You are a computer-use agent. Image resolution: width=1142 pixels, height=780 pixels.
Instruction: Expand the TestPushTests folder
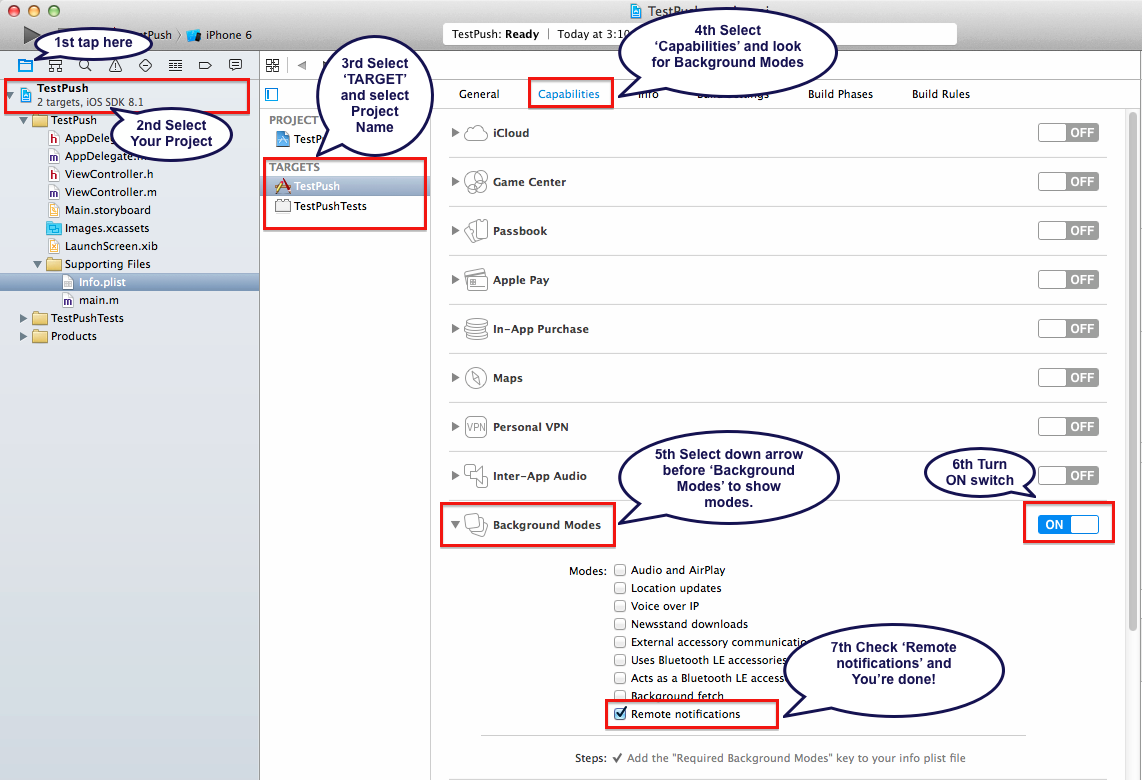point(23,318)
